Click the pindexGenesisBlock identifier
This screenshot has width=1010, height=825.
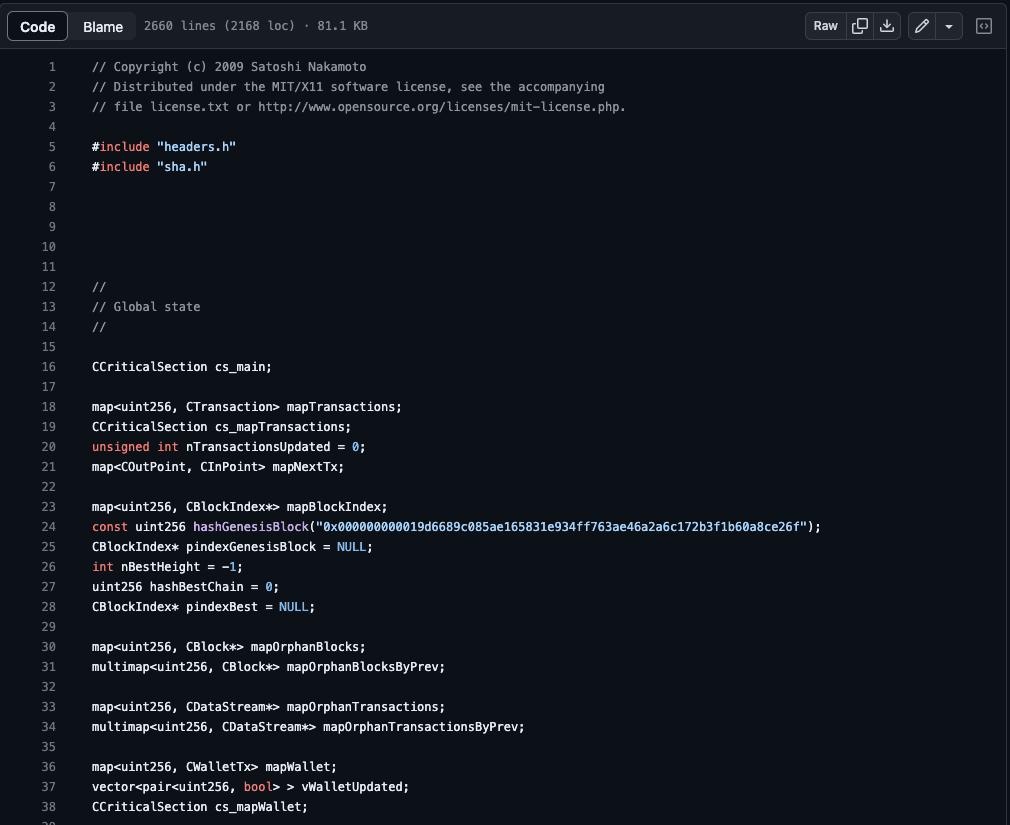pyautogui.click(x=236, y=547)
